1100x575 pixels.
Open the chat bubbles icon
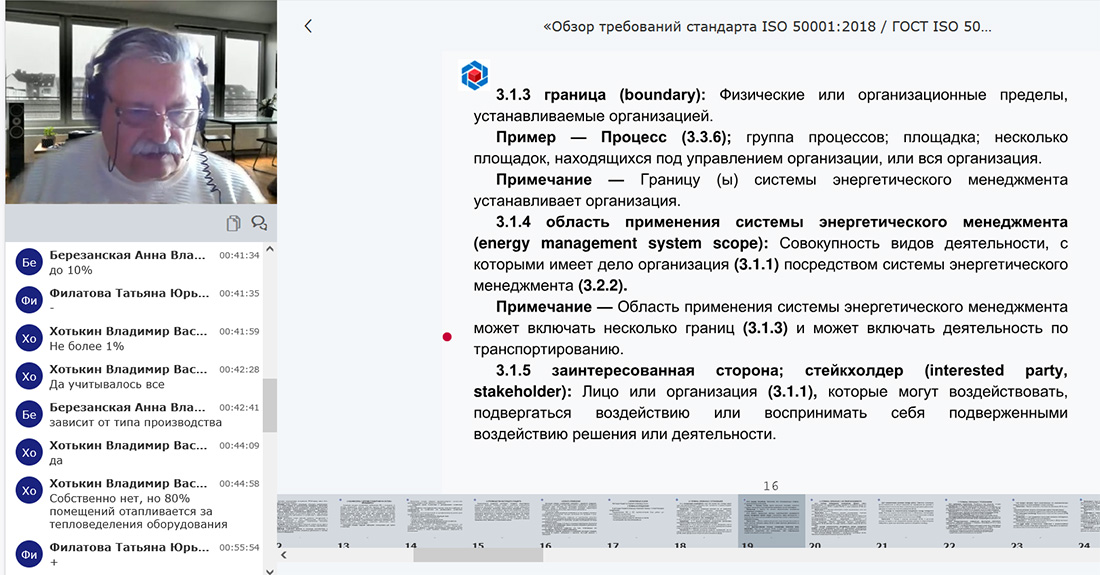(x=259, y=223)
